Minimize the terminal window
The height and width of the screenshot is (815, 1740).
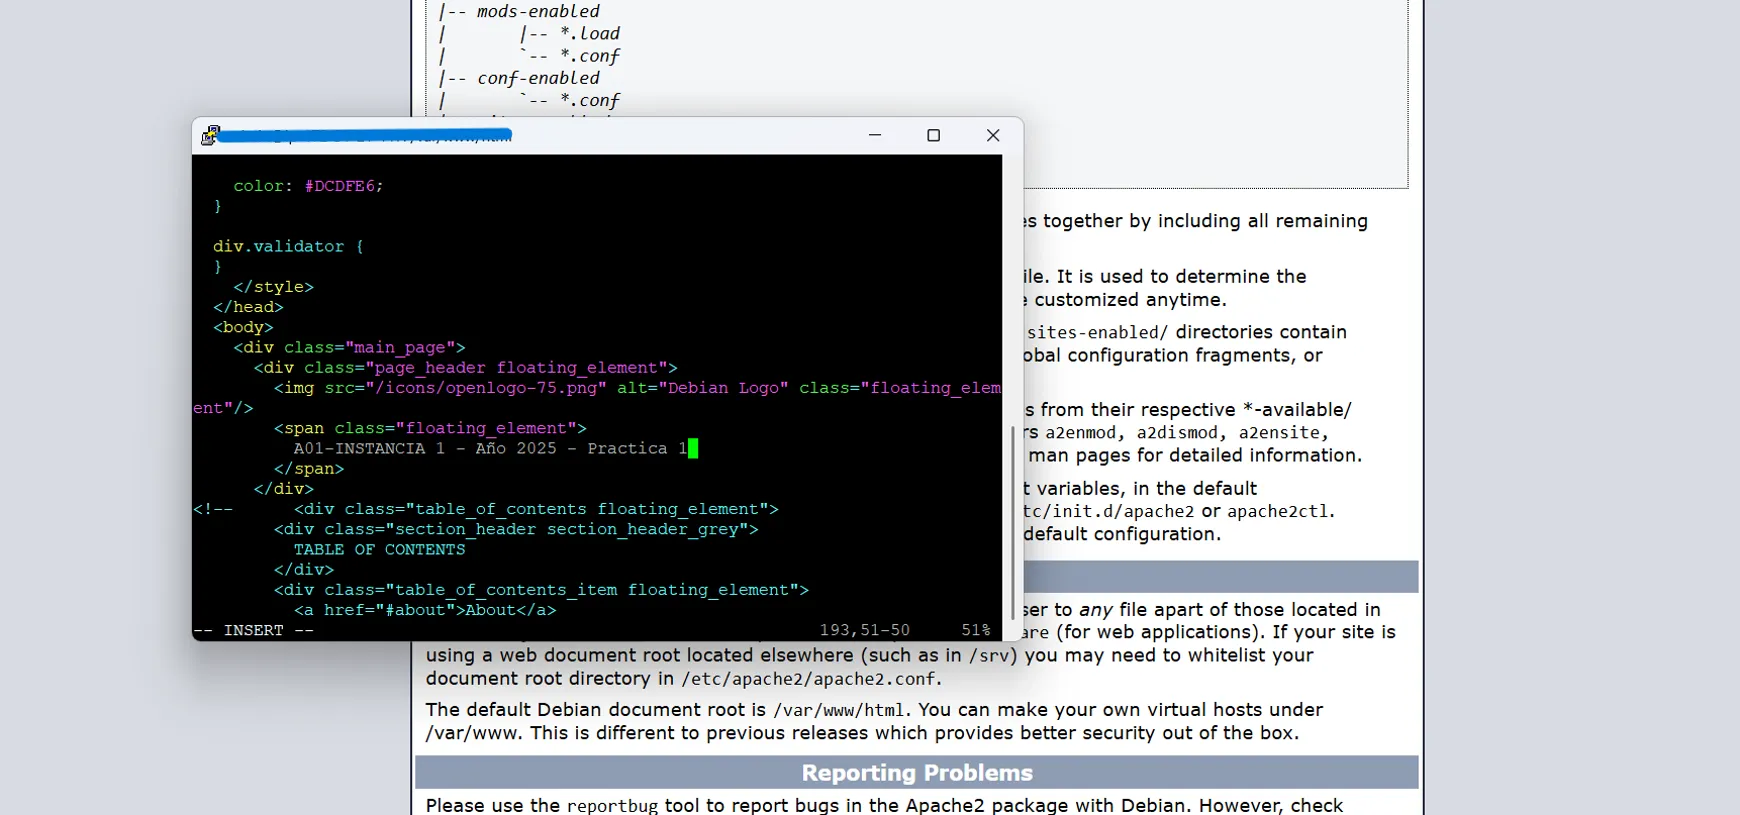[875, 135]
